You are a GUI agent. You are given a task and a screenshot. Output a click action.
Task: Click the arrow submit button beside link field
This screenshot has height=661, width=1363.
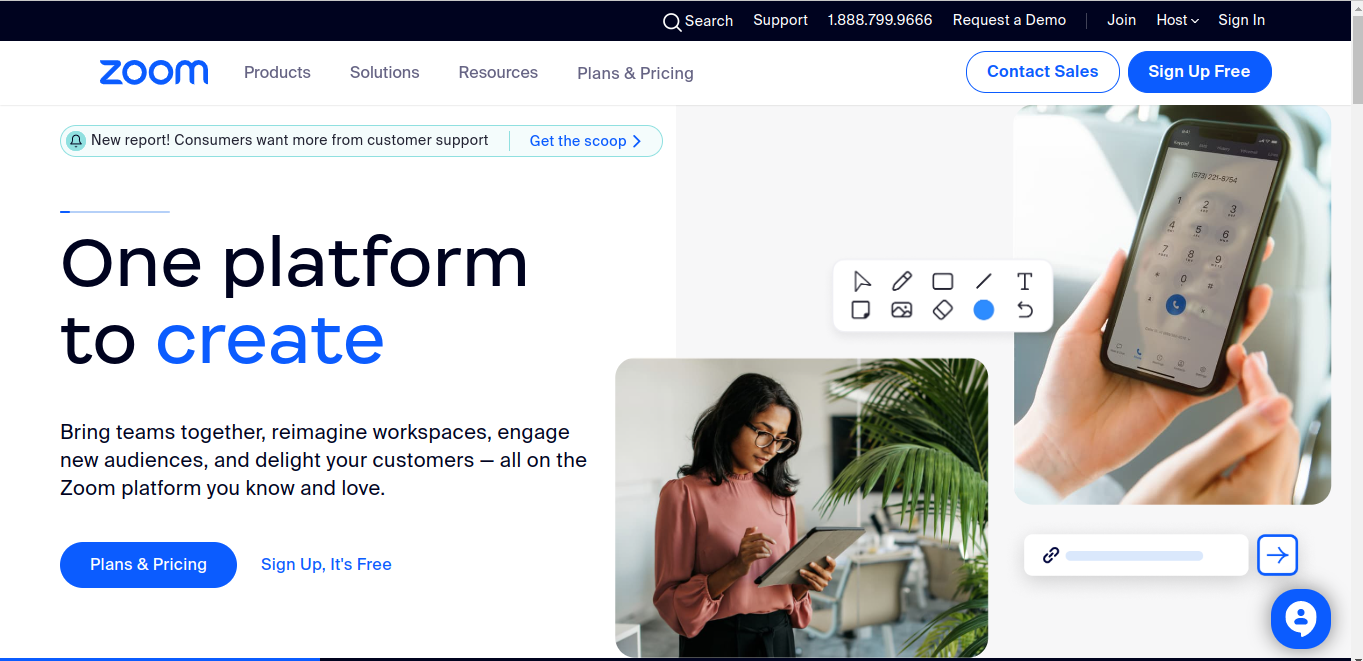1277,555
